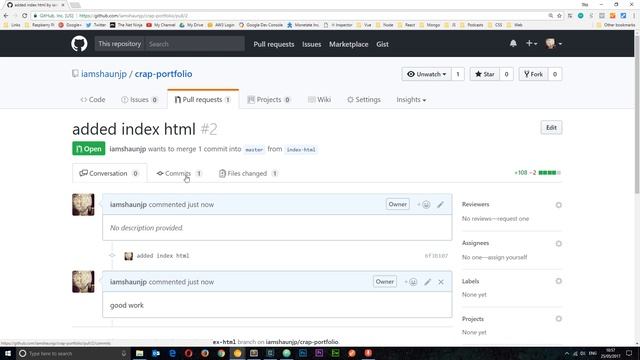The image size is (640, 360).
Task: Reload the page in browser
Action: click(24, 16)
